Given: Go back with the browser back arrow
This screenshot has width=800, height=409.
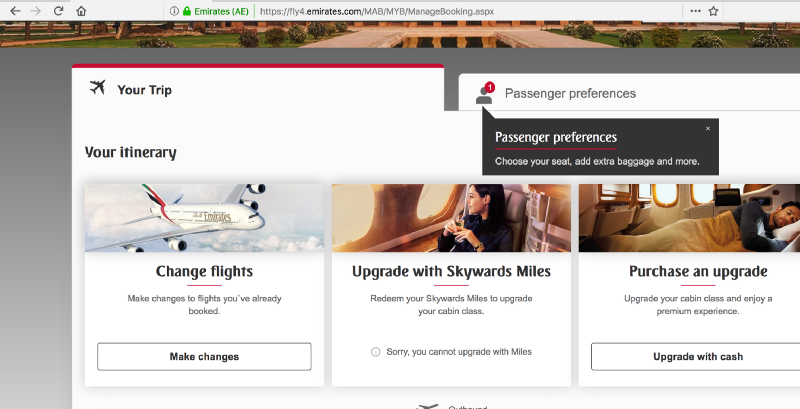Looking at the screenshot, I should (x=15, y=11).
